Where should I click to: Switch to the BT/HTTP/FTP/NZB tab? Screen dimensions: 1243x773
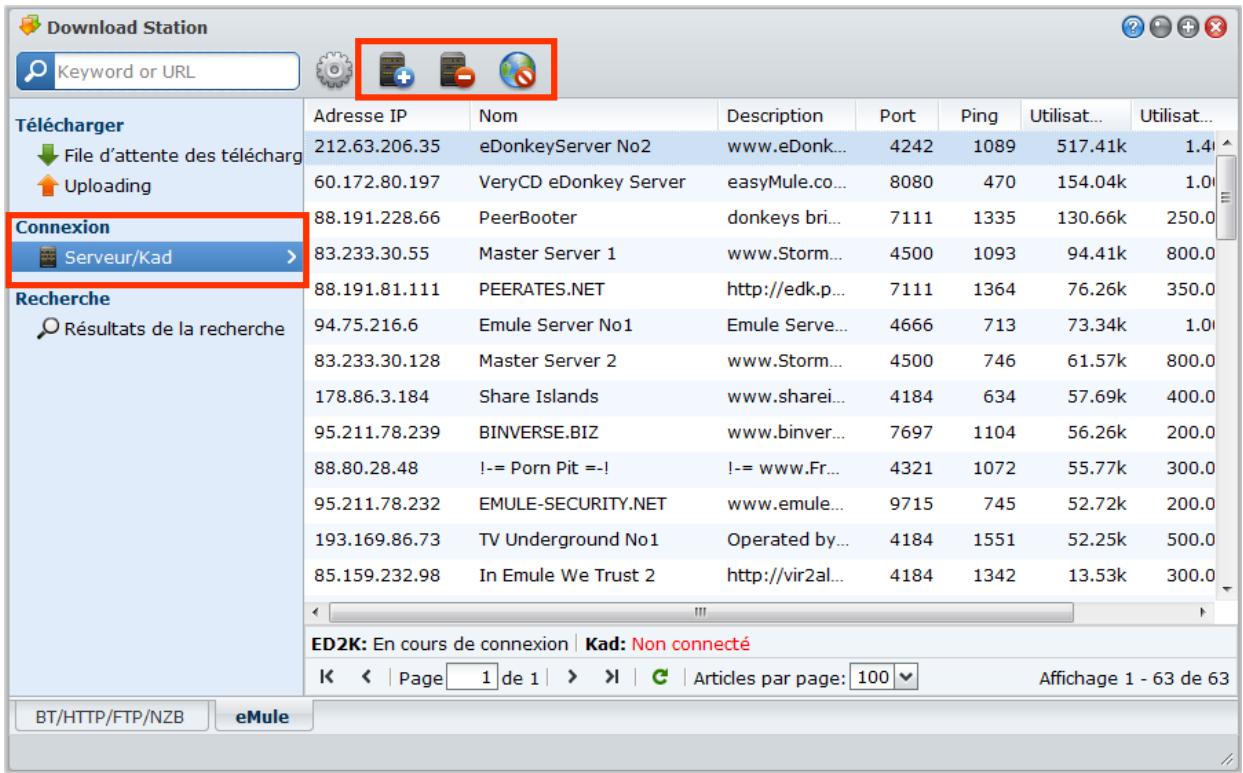(x=113, y=716)
